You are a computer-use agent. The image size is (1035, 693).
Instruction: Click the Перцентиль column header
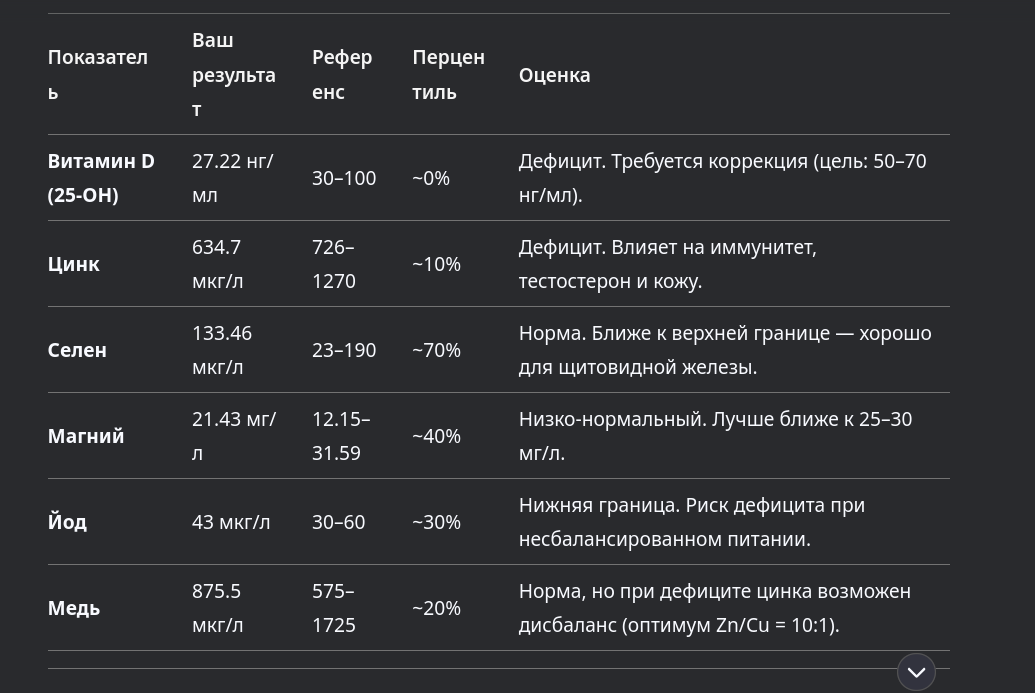[x=448, y=75]
